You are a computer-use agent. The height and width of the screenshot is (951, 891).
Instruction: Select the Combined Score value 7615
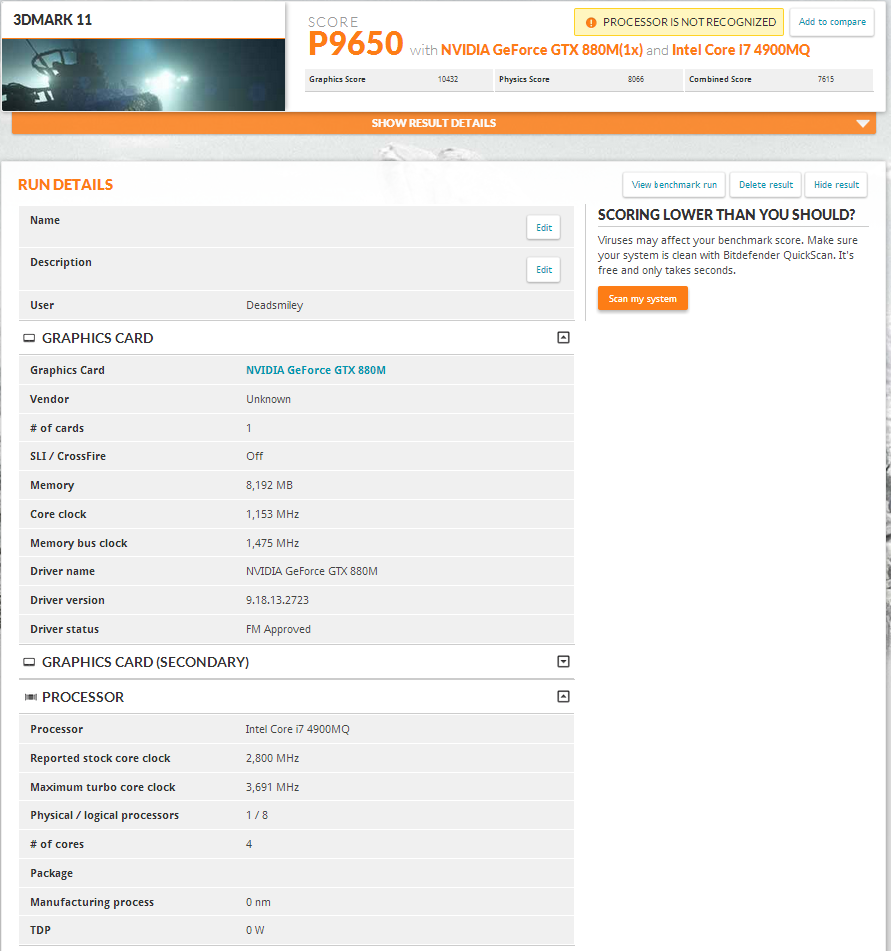coord(825,79)
